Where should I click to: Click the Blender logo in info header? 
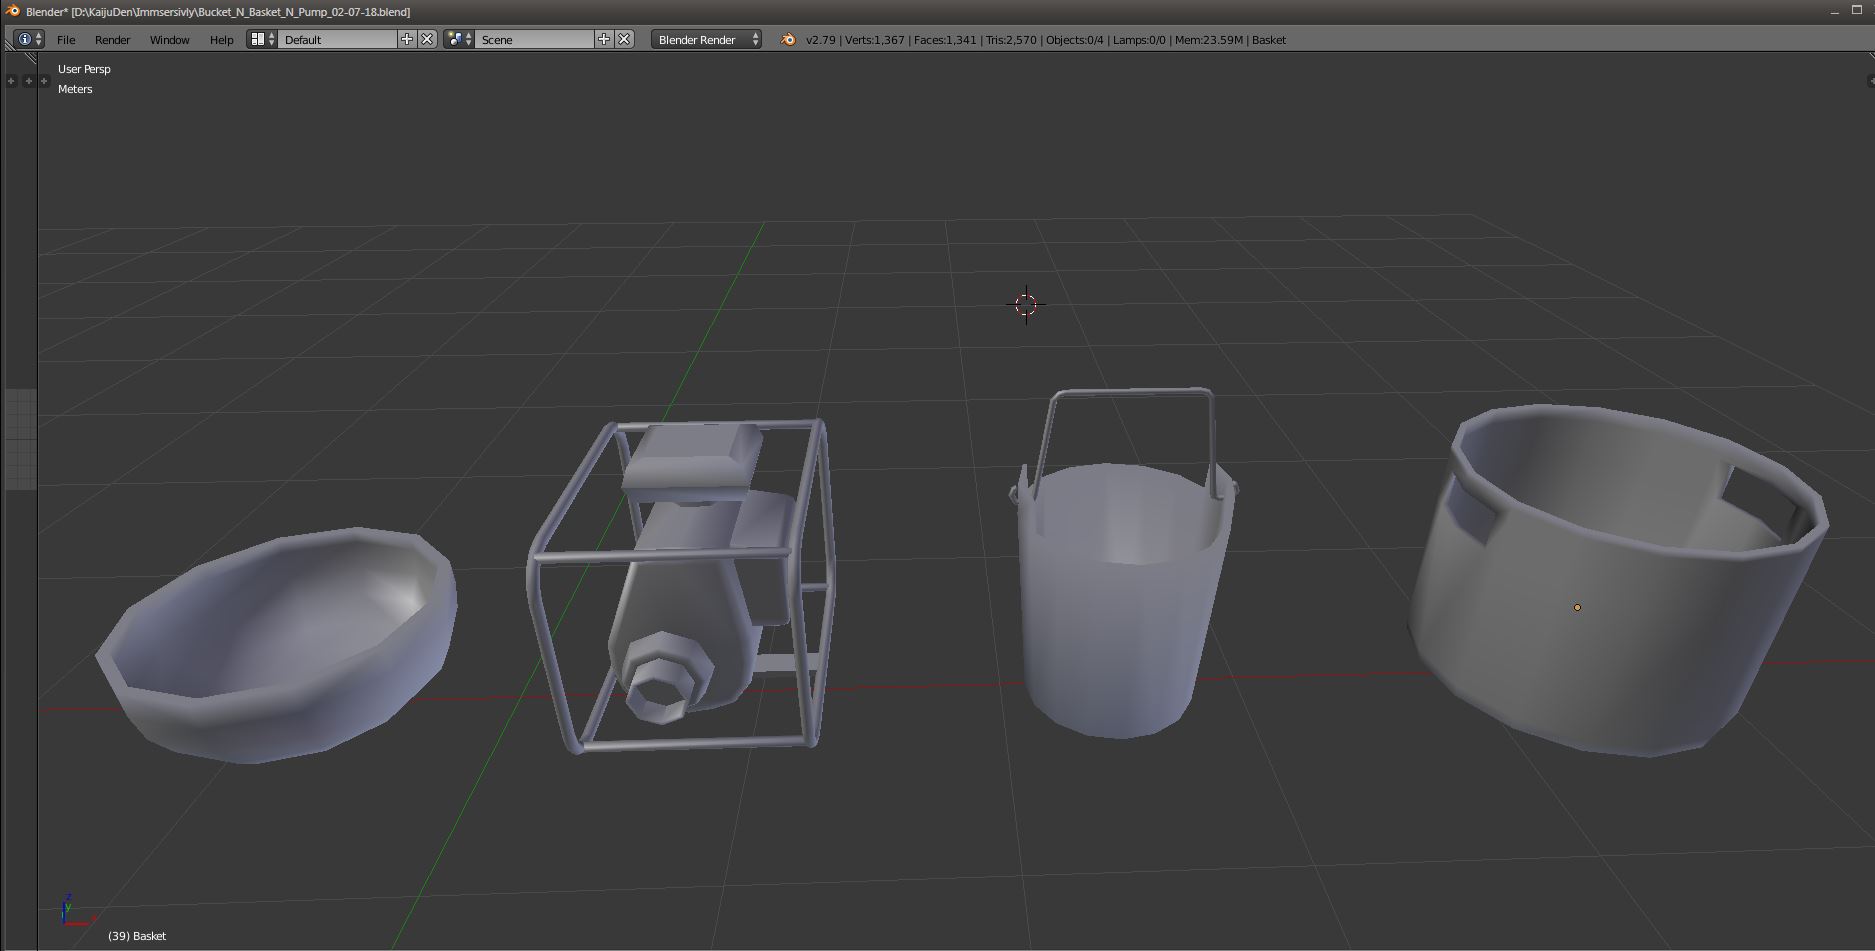pyautogui.click(x=788, y=40)
